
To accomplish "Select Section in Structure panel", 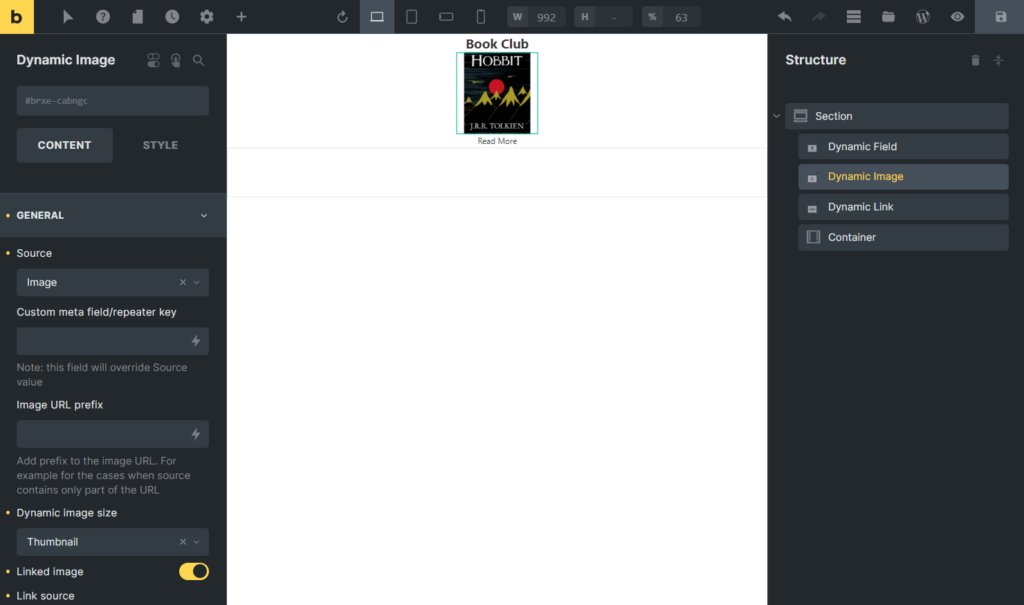I will (897, 116).
